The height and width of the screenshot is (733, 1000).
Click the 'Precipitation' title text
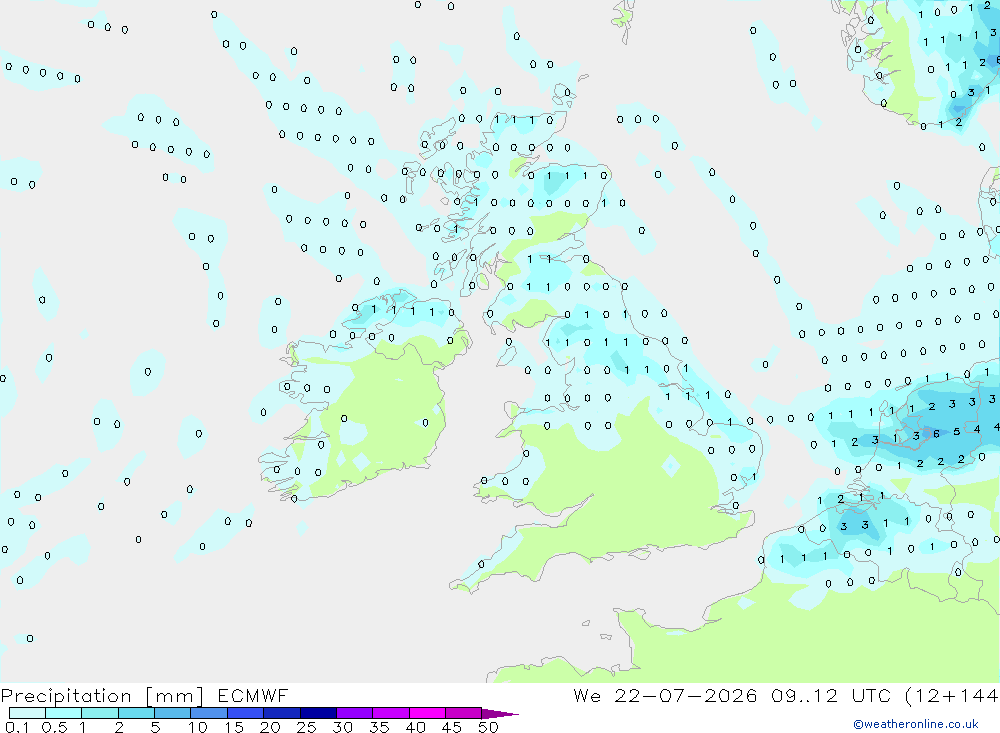click(66, 696)
